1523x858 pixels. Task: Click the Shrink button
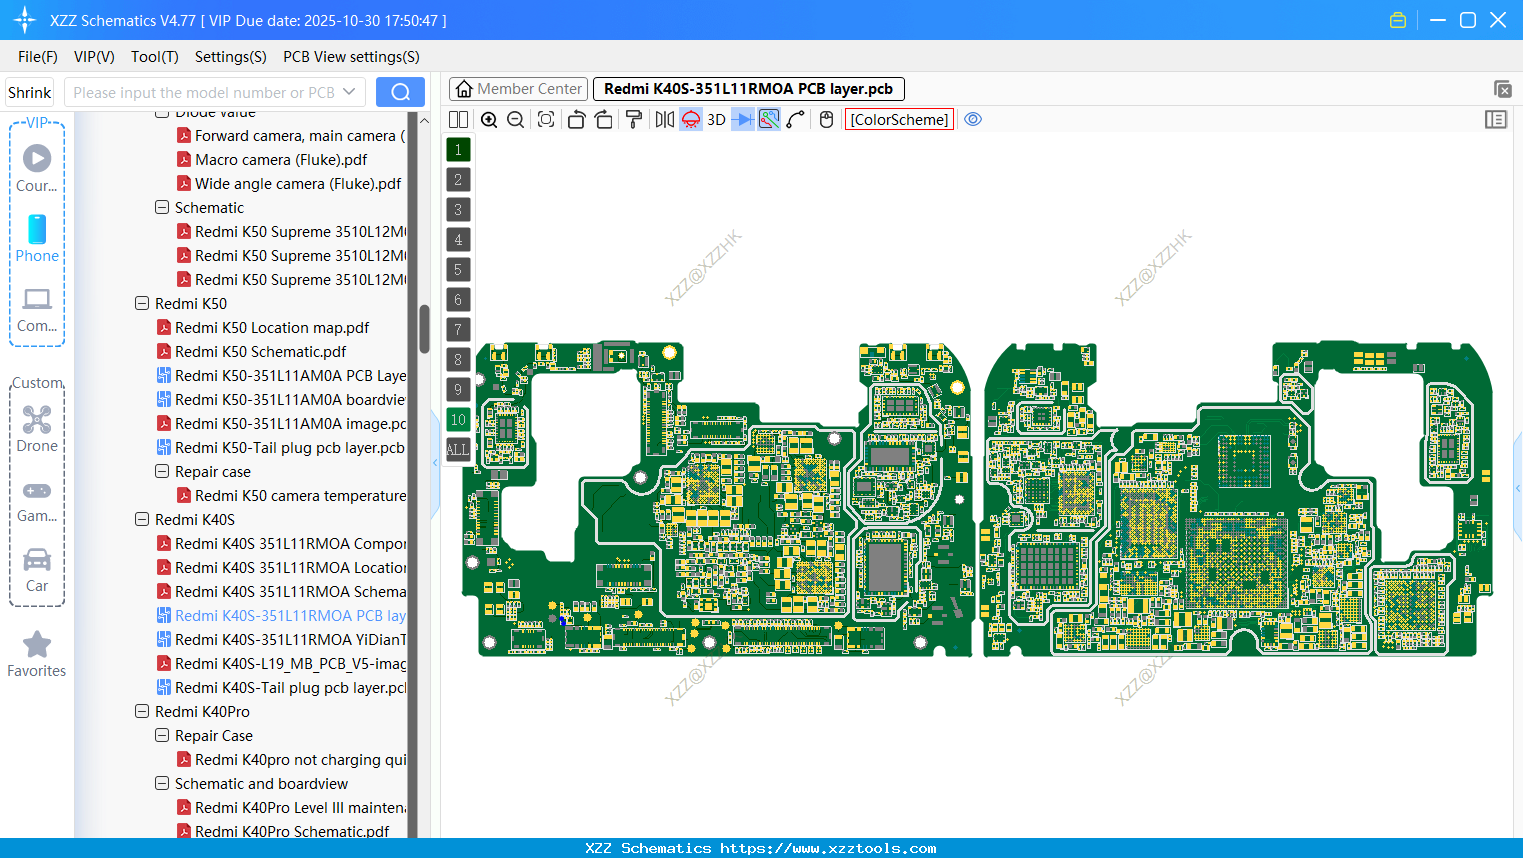[29, 91]
